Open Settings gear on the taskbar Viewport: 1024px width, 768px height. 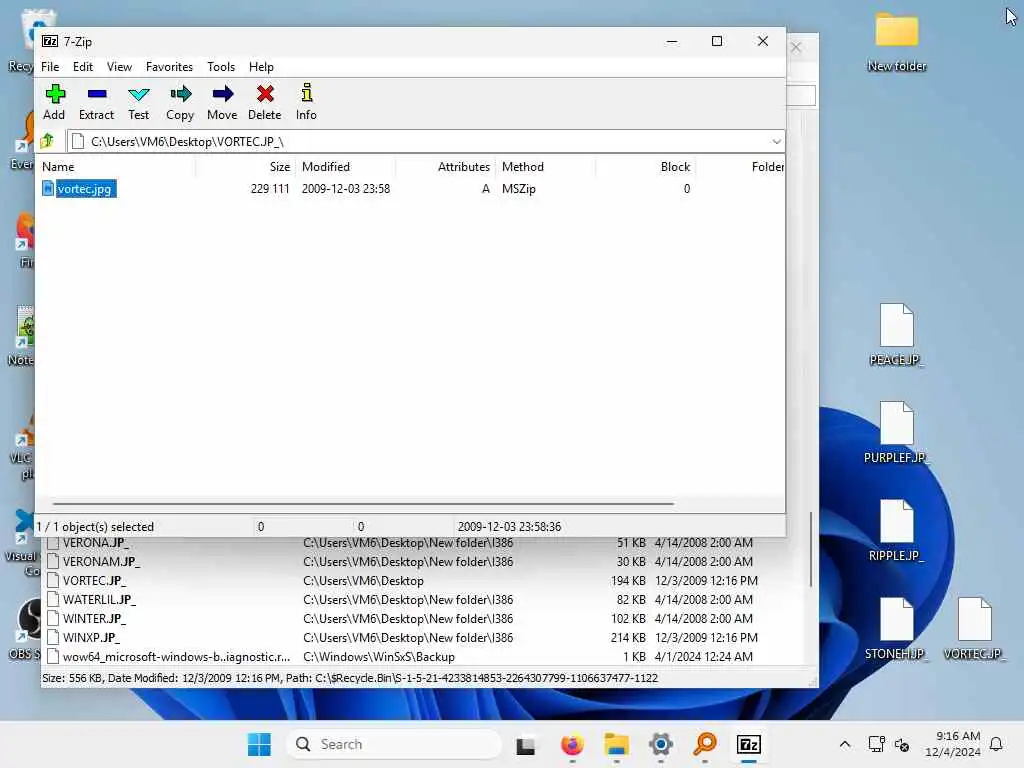pos(661,744)
